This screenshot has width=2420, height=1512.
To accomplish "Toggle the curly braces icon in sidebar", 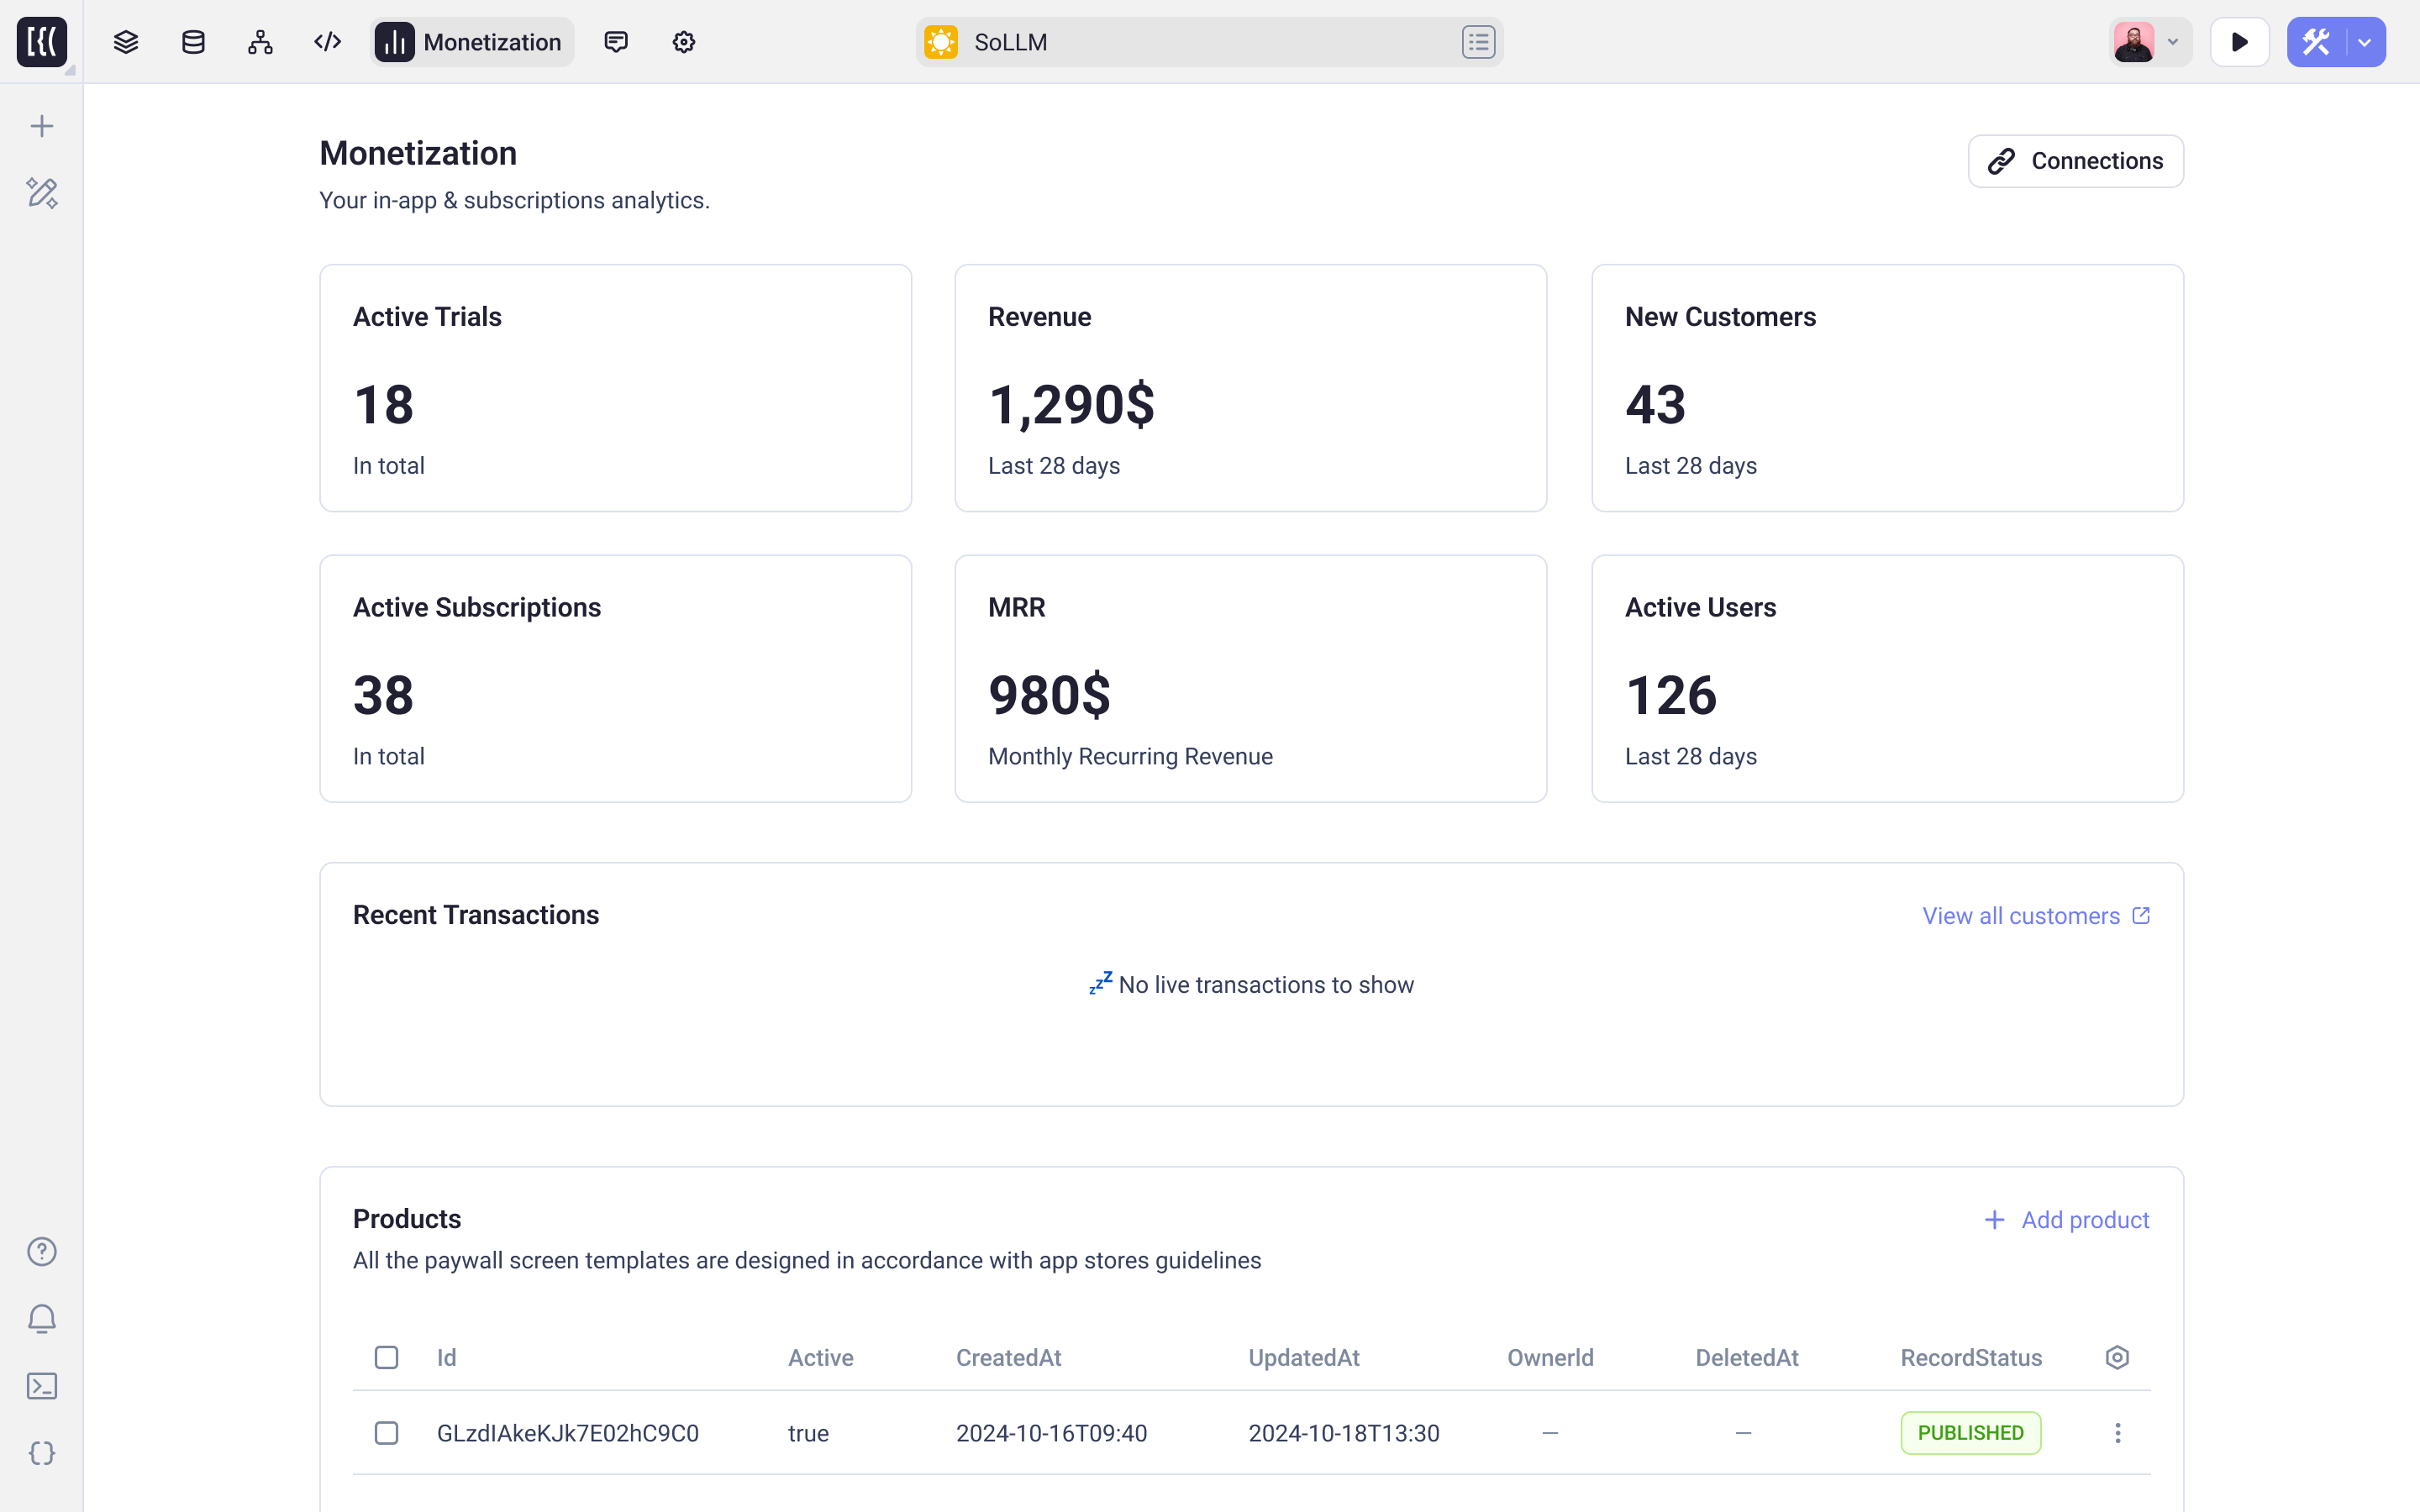I will point(42,1454).
